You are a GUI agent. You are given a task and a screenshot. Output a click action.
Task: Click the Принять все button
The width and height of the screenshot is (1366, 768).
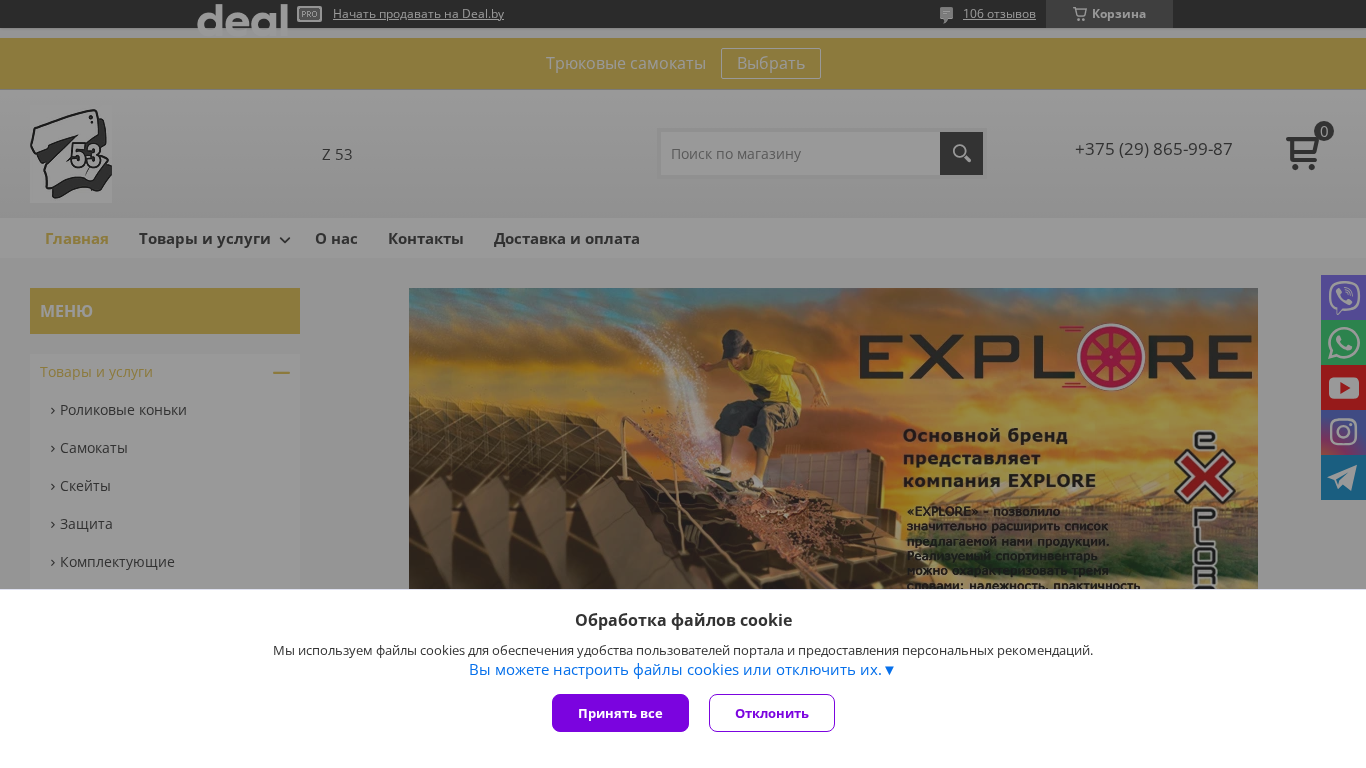(x=620, y=713)
